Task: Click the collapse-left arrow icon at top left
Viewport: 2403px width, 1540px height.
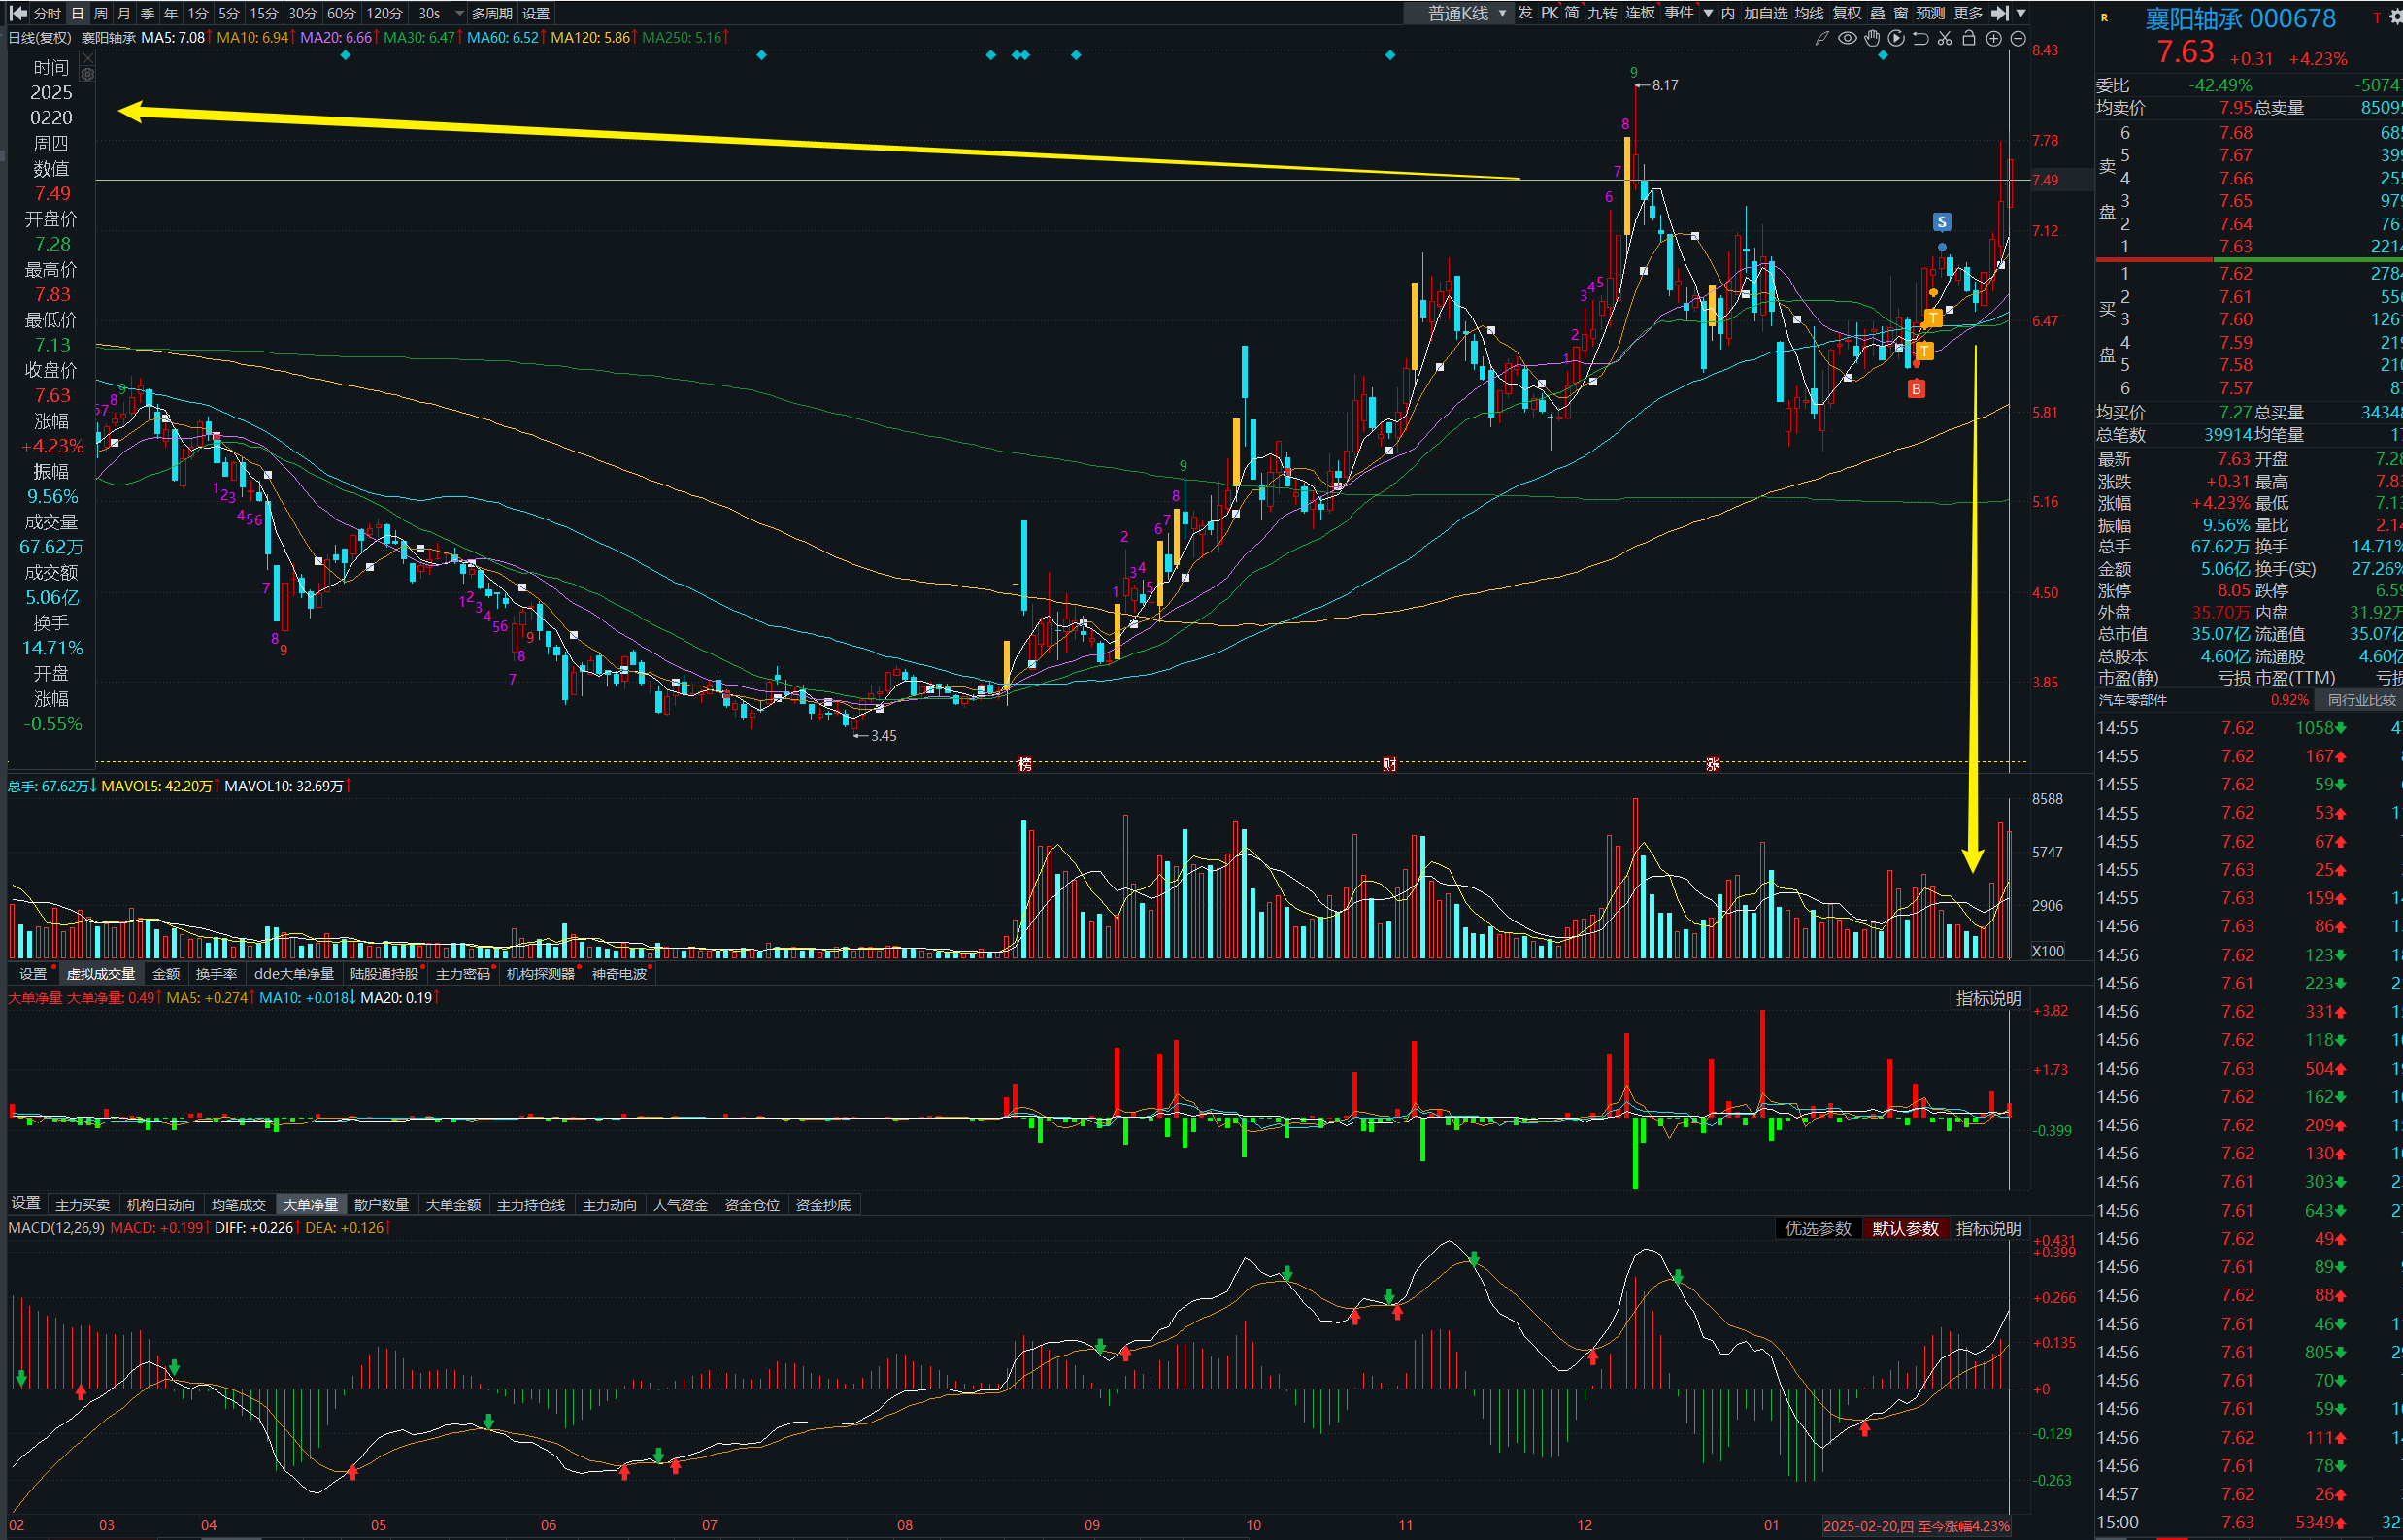Action: (17, 13)
